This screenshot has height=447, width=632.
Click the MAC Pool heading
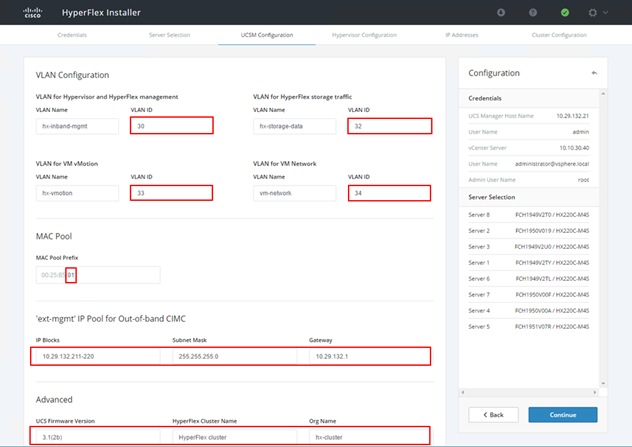click(54, 236)
